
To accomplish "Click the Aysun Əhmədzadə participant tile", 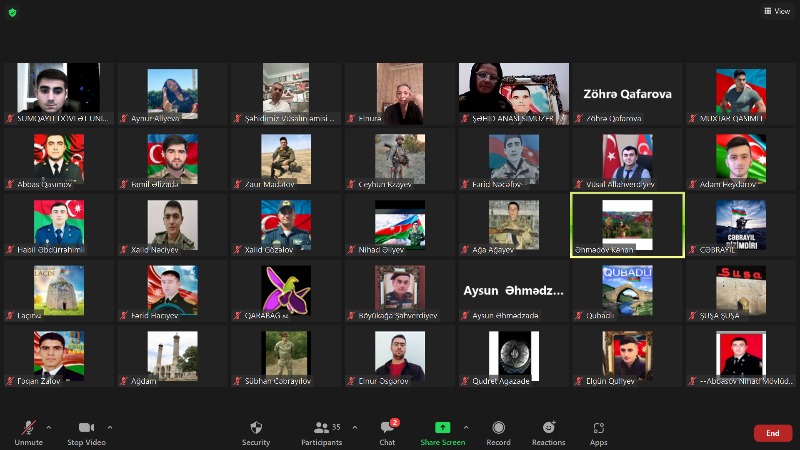I will pos(513,290).
